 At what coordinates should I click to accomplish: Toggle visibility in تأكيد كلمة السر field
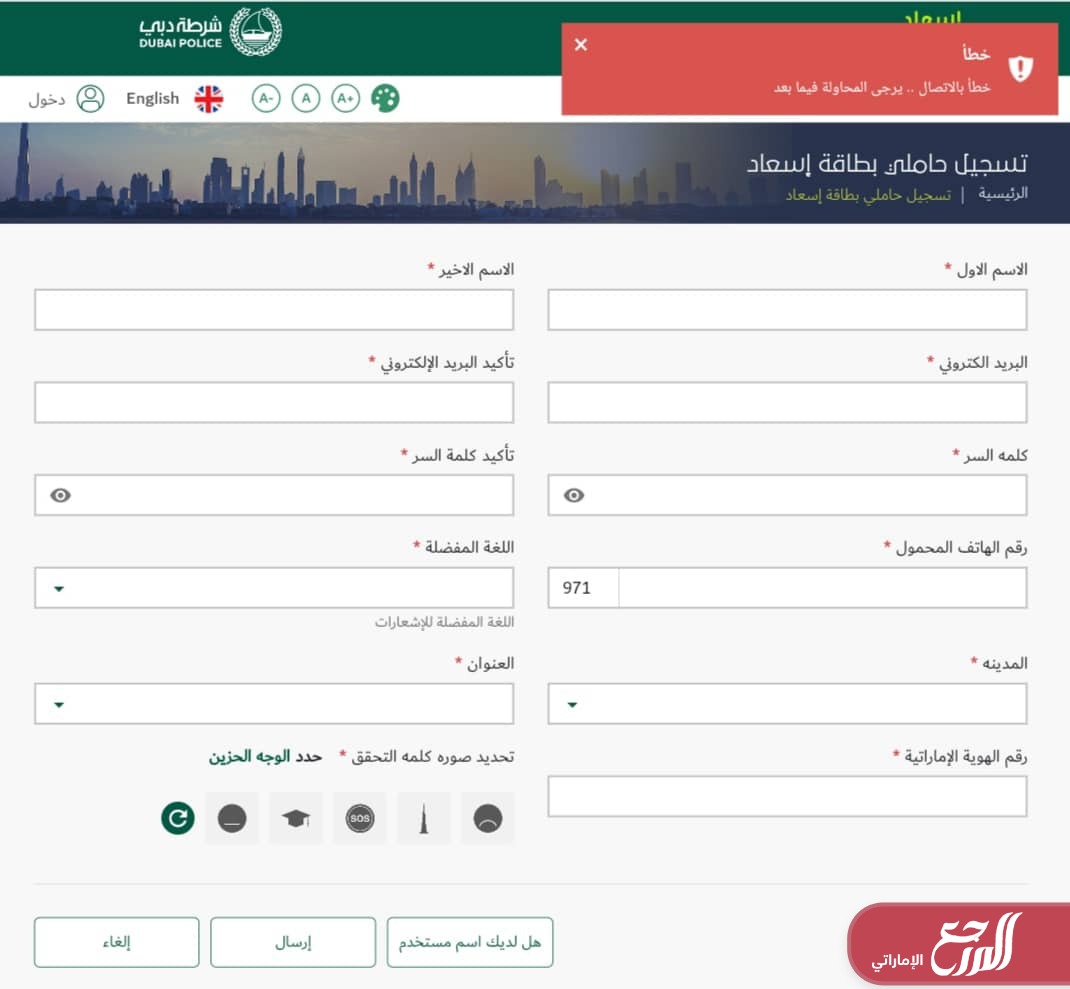point(61,495)
